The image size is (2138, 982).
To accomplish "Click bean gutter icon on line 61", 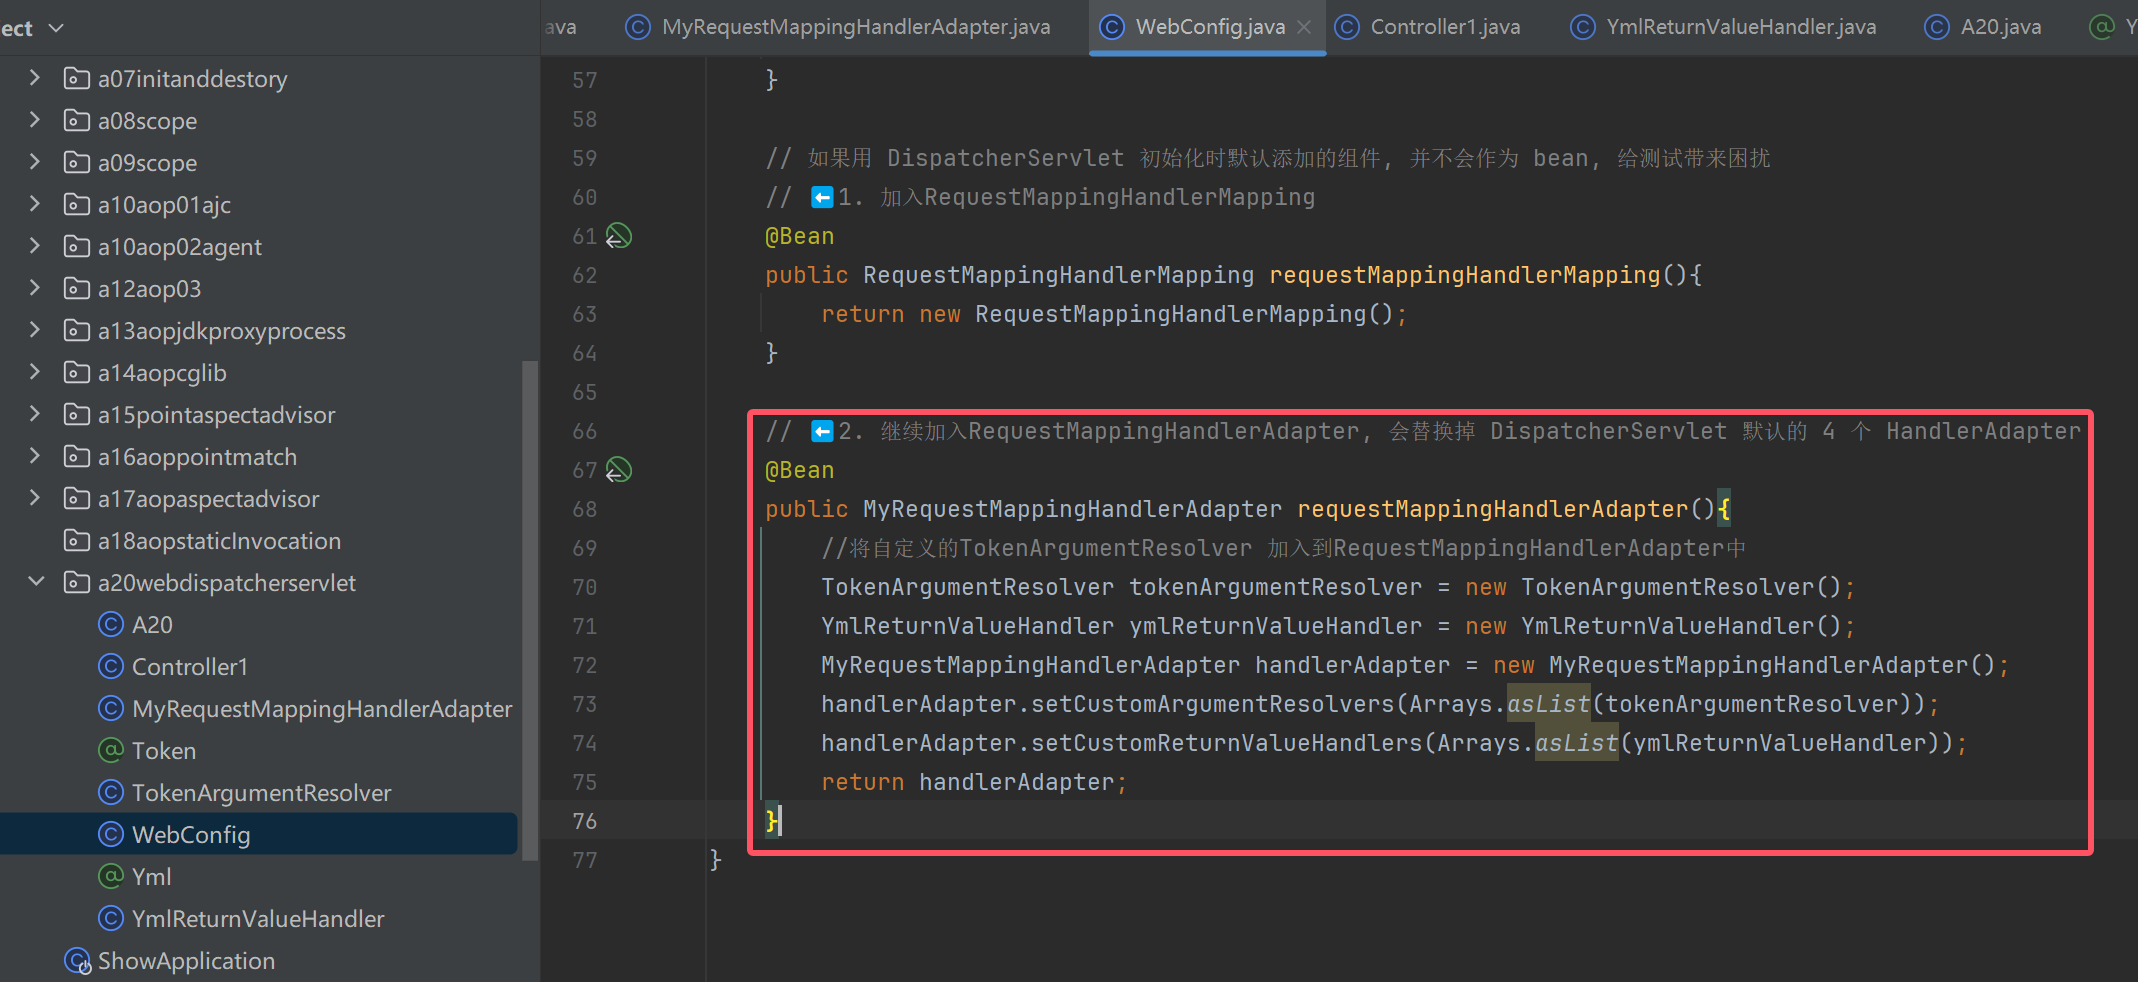I will coord(619,236).
